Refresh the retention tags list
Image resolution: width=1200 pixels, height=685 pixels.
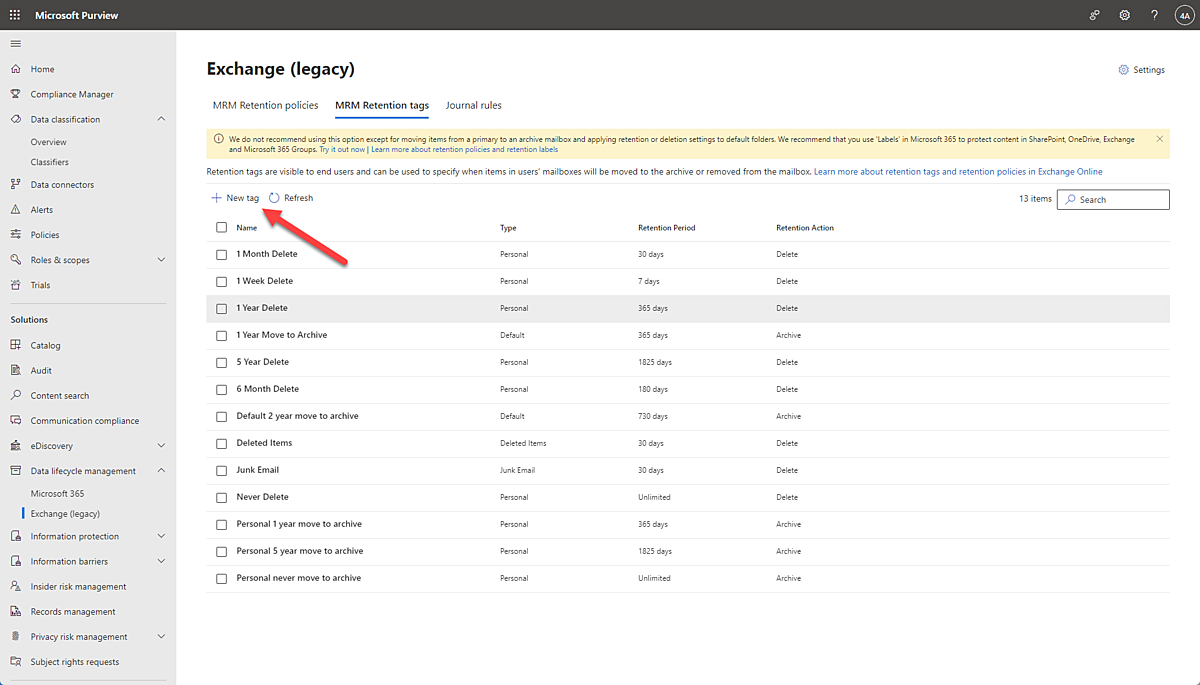click(x=291, y=198)
